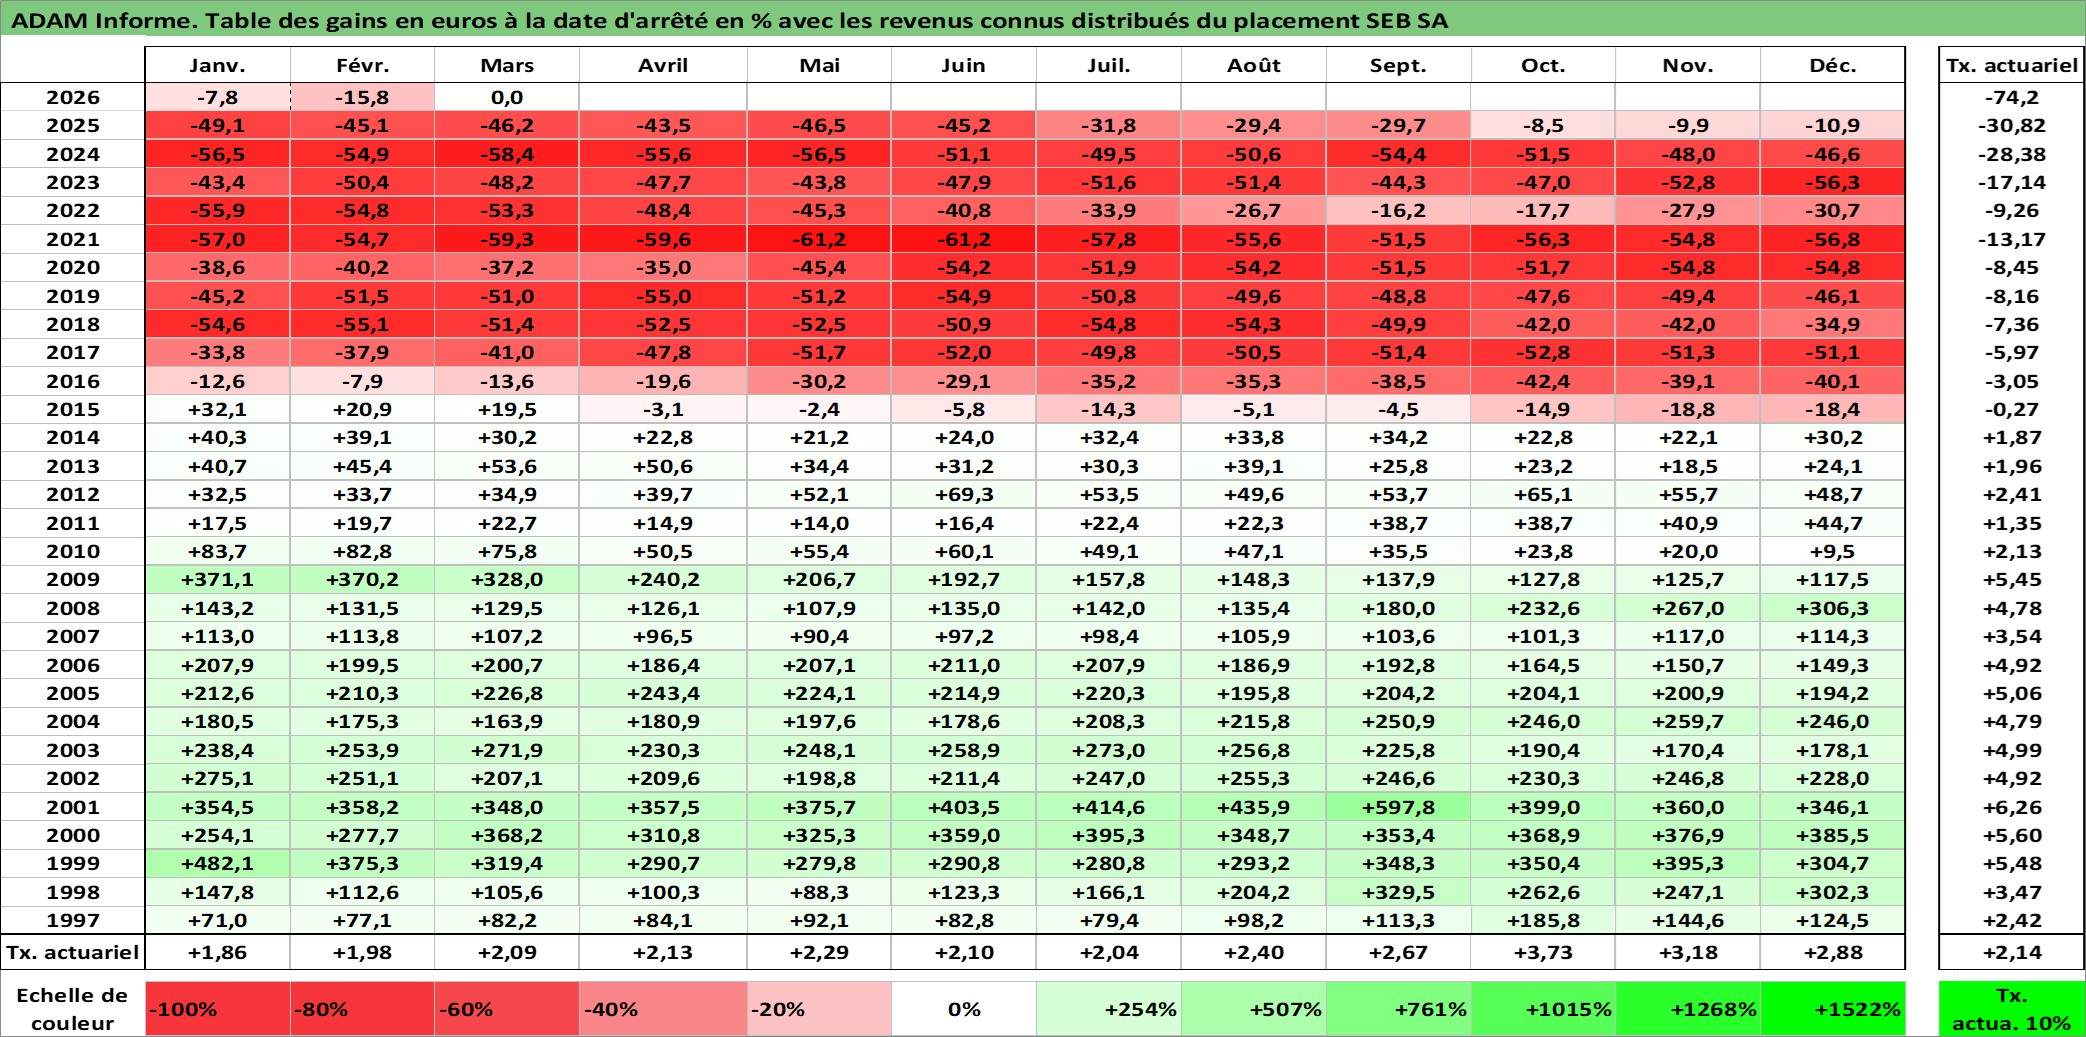This screenshot has height=1037, width=2086.
Task: Select the -30,82 actuarial rate cell
Action: click(x=2012, y=125)
